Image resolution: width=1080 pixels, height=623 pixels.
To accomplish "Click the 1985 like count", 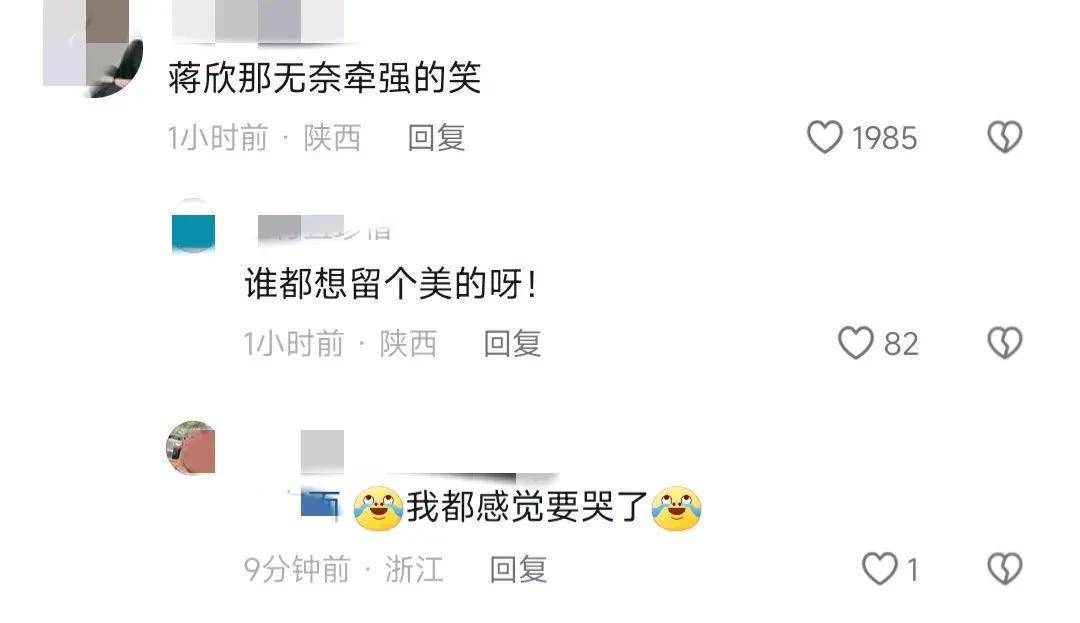I will tap(884, 138).
